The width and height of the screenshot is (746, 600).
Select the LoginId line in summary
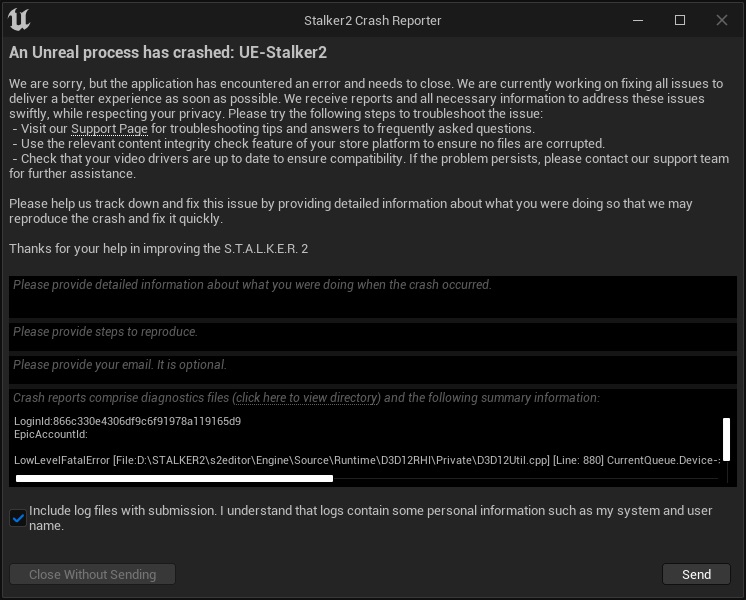coord(127,421)
